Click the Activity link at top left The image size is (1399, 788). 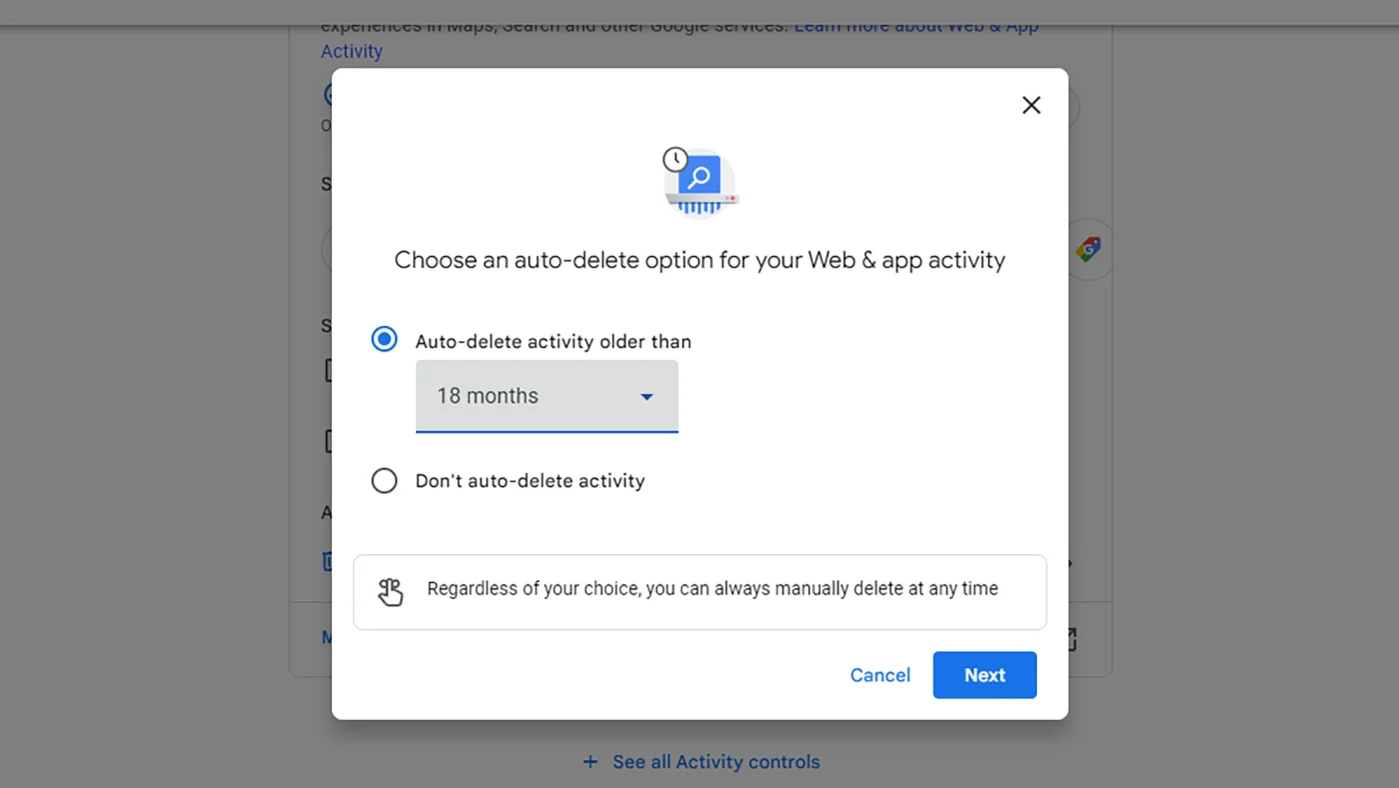coord(352,50)
